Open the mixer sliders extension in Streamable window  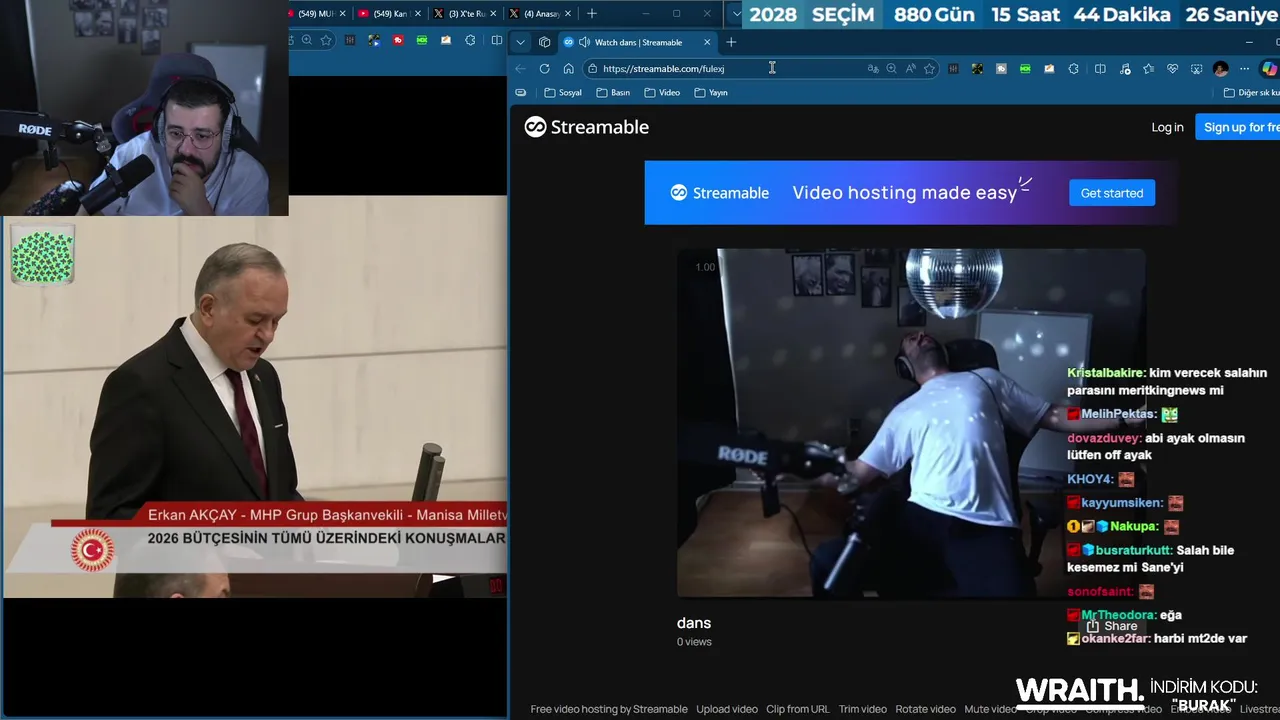click(x=953, y=69)
